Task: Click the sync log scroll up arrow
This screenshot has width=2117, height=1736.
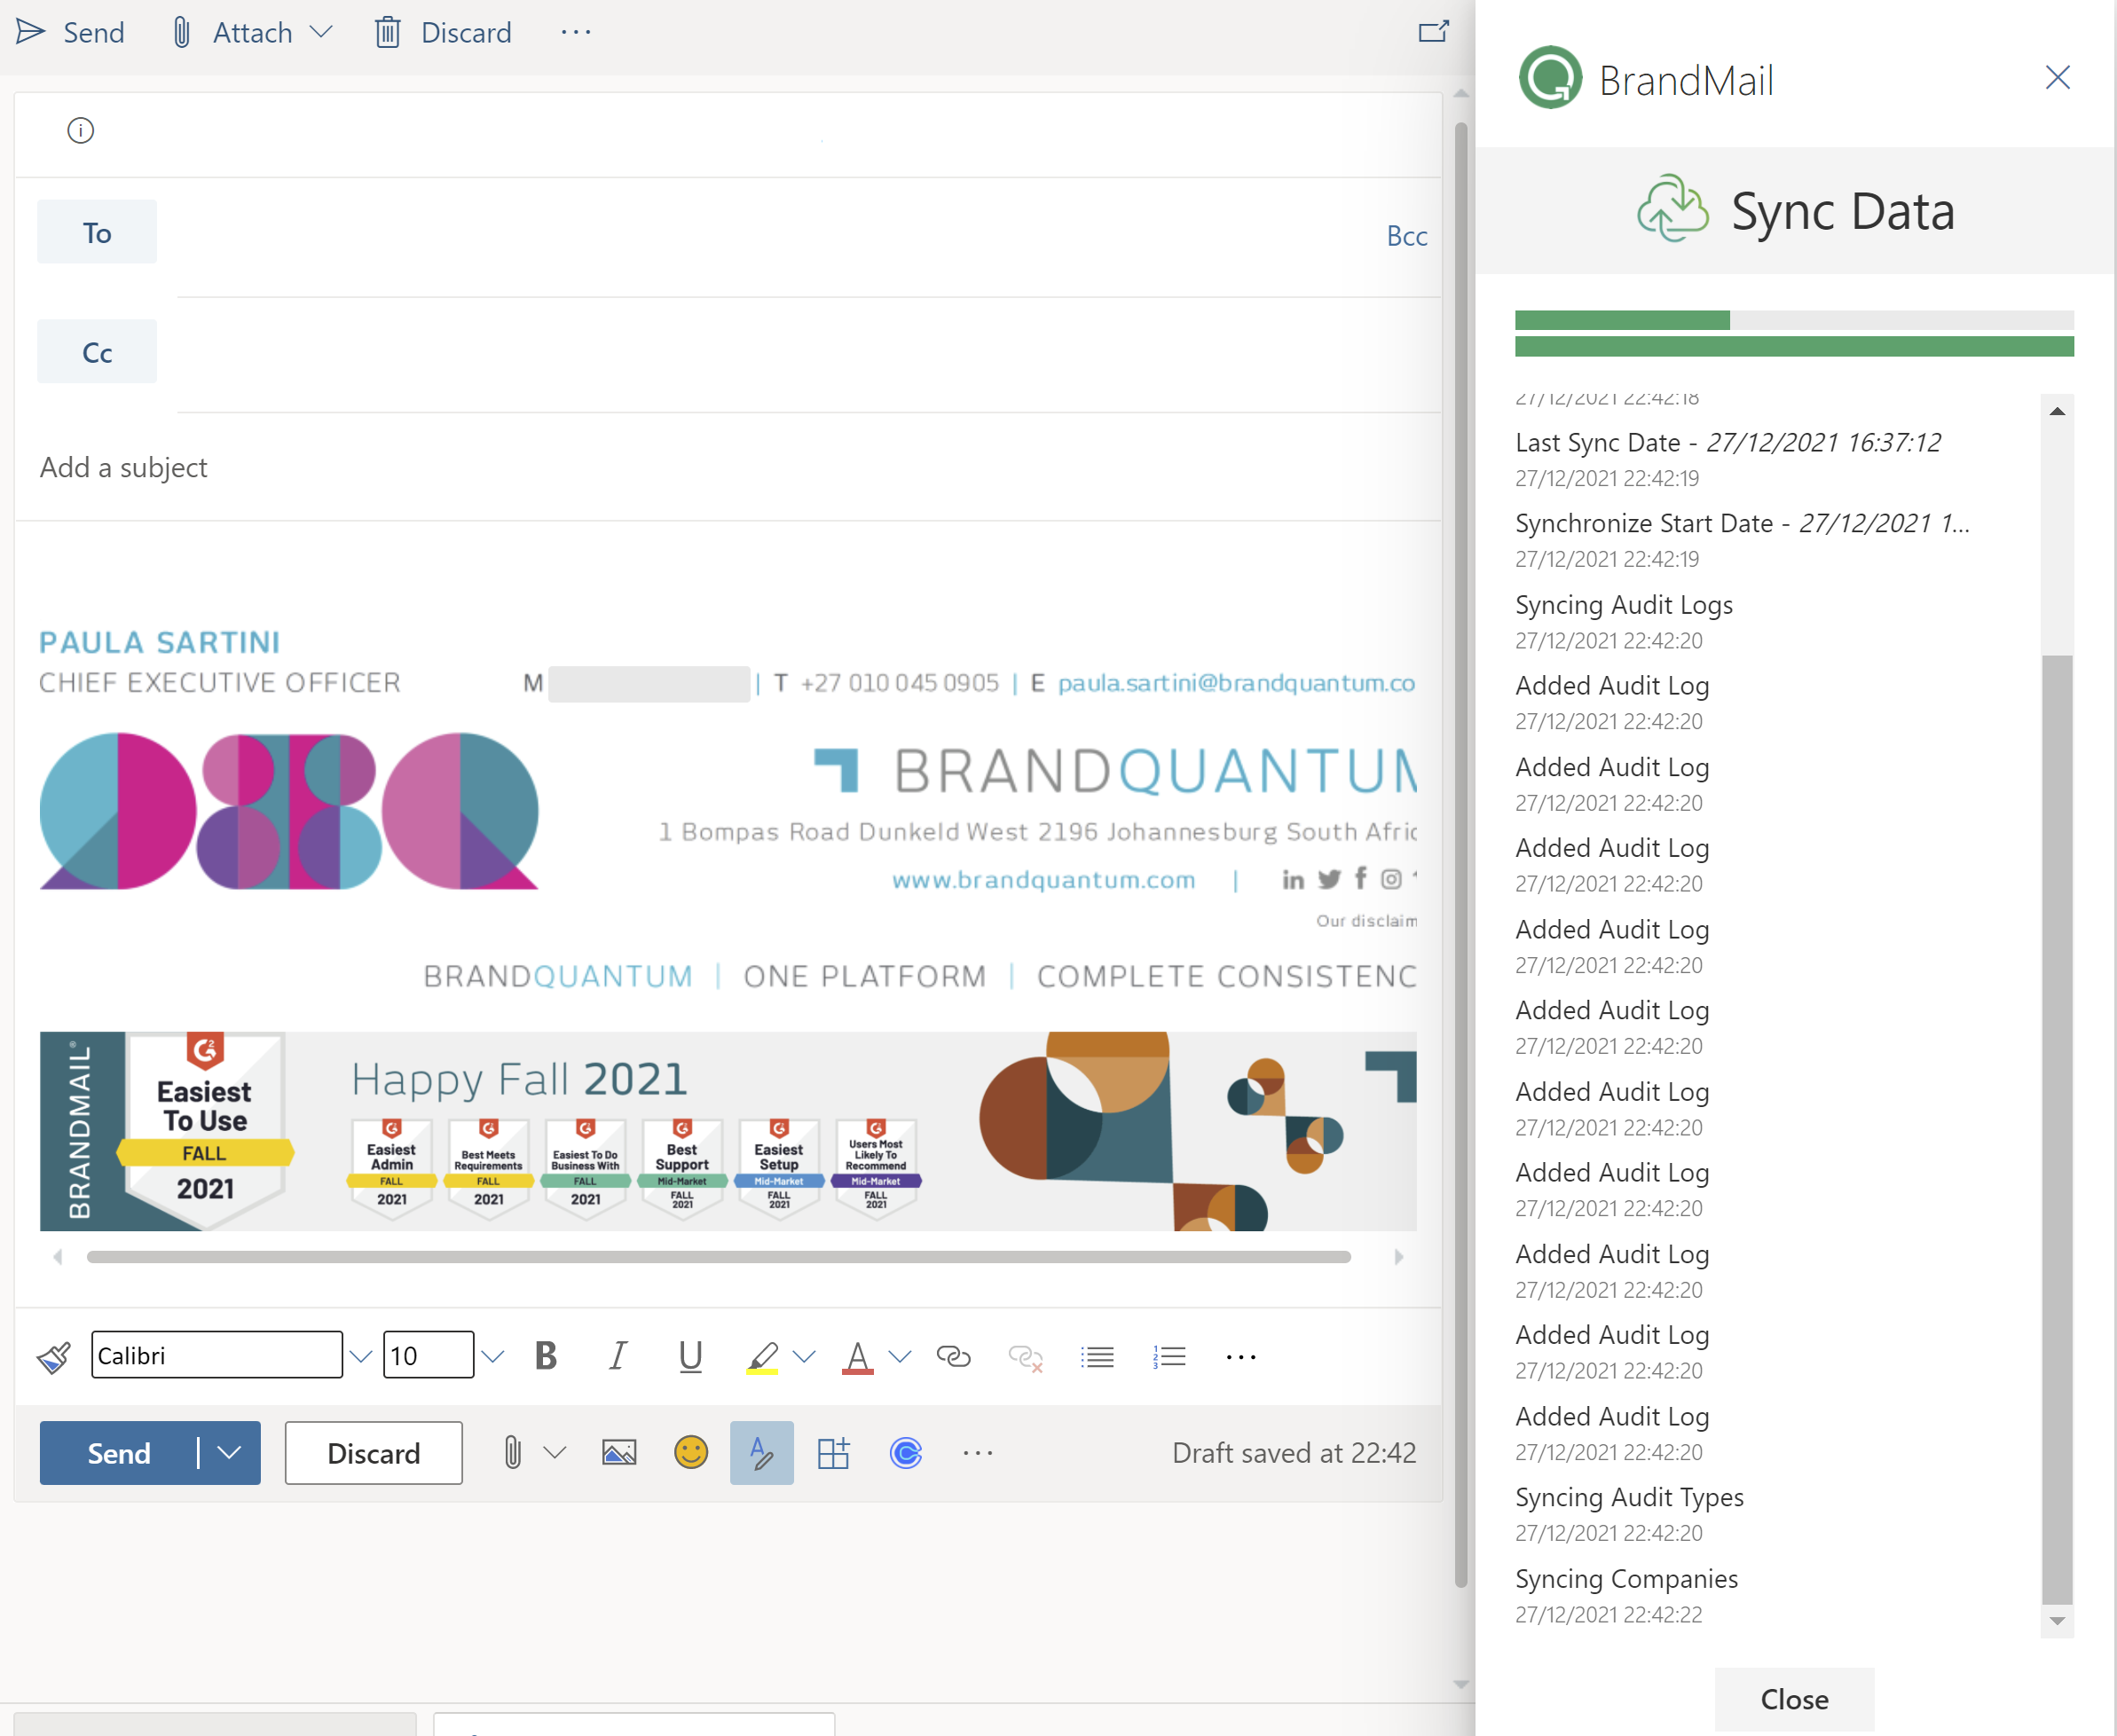Action: pos(2057,411)
